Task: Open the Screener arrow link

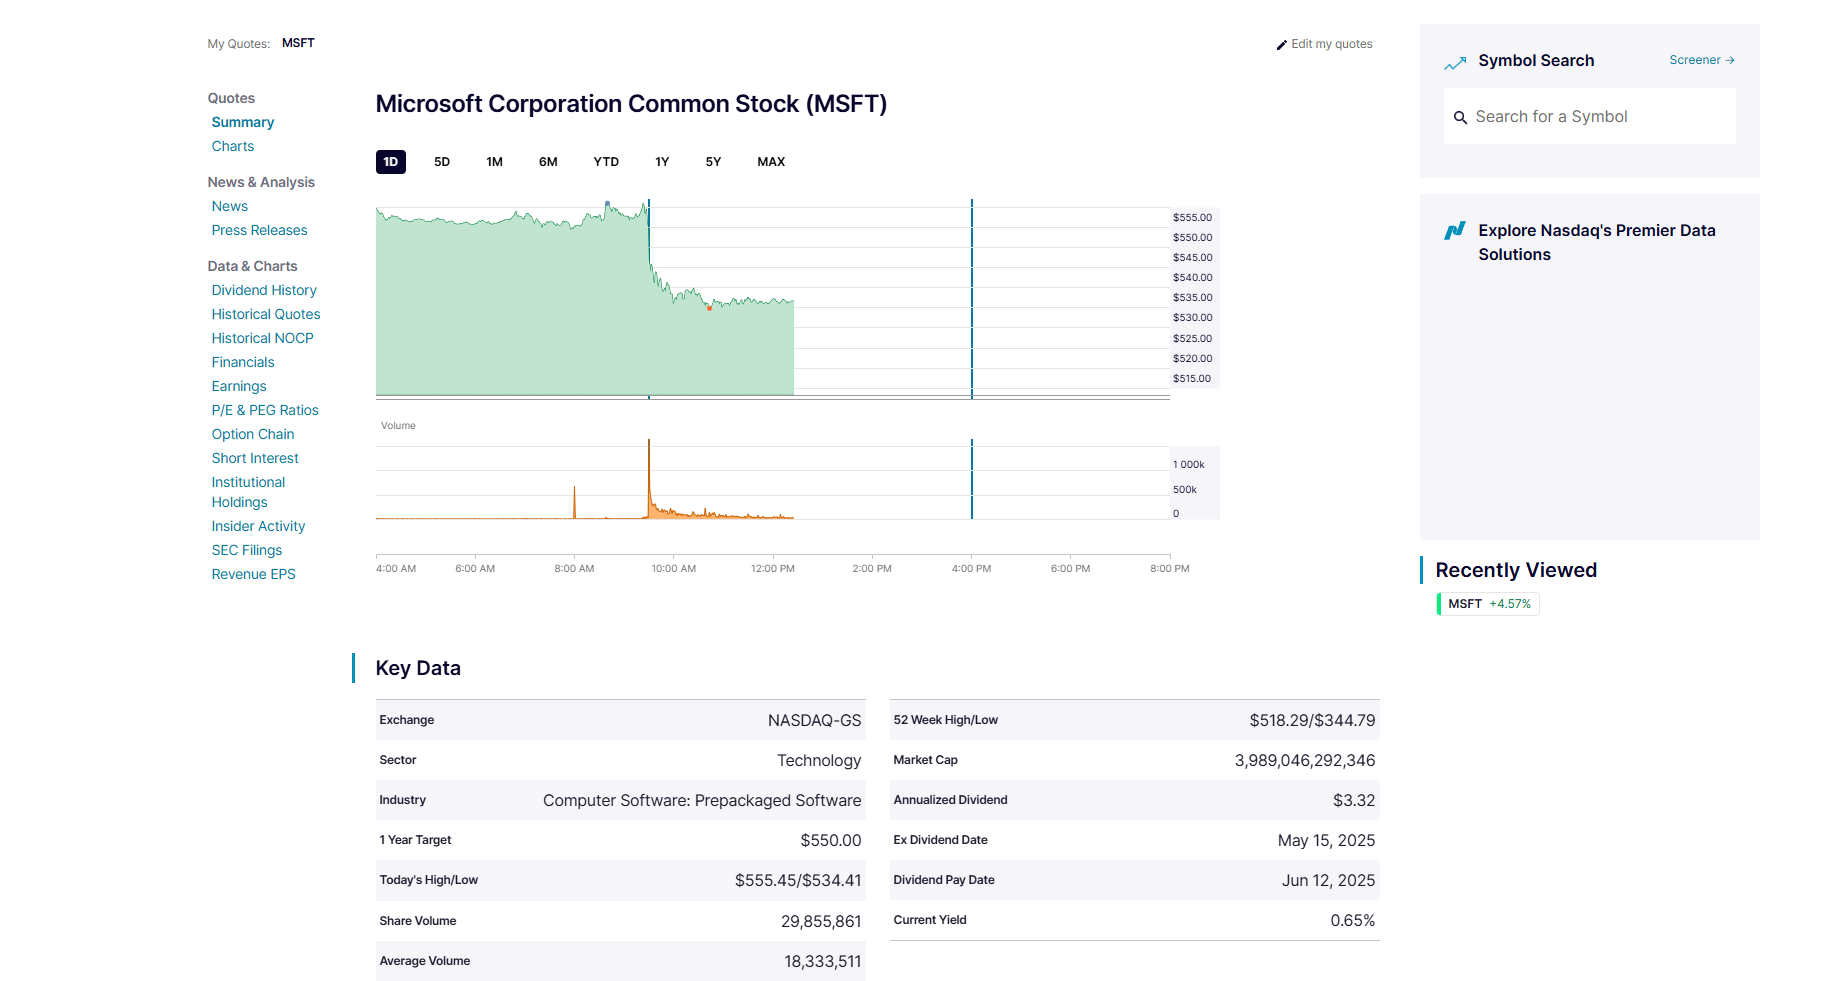Action: [1701, 61]
